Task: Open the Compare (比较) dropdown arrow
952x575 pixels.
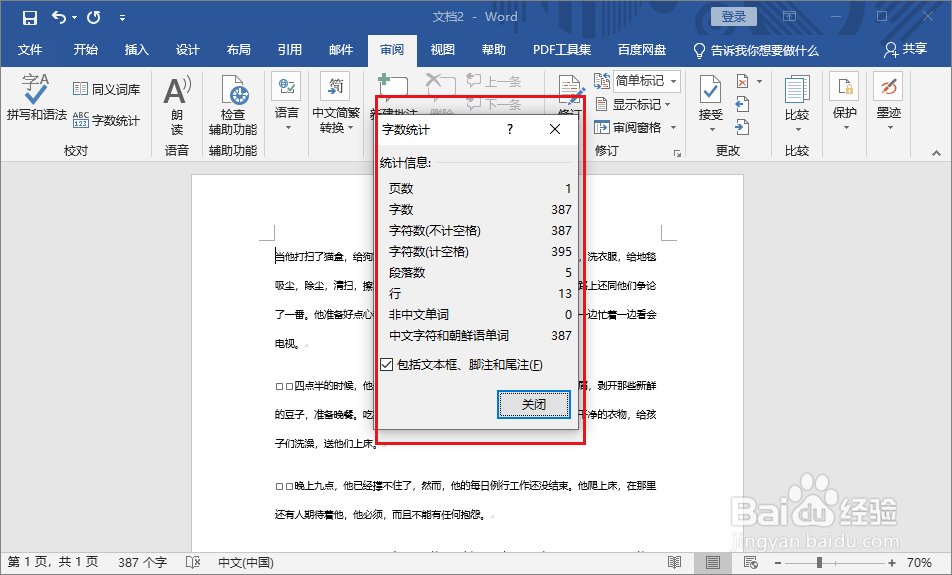Action: point(797,129)
